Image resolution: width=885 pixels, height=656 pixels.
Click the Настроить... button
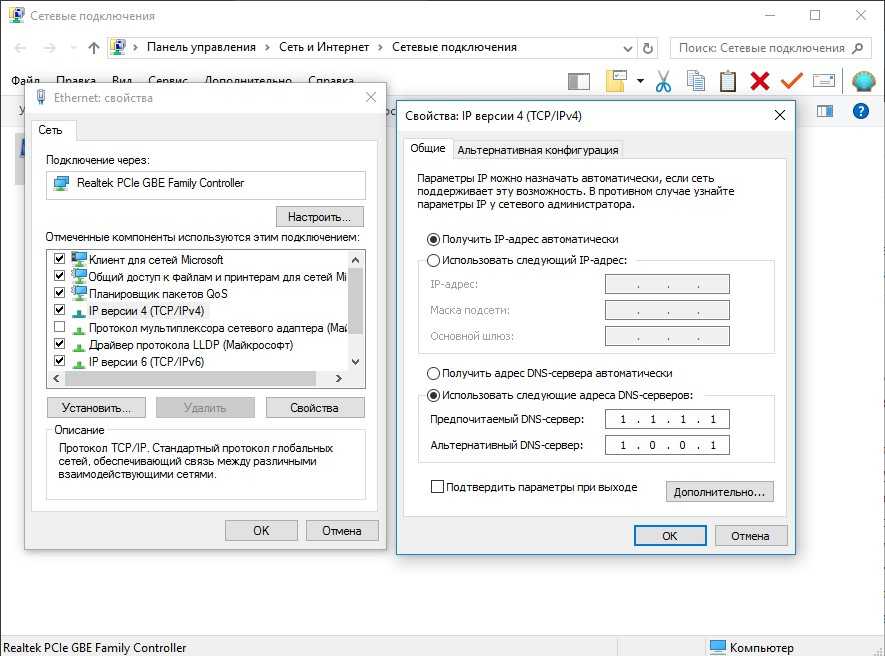coord(319,216)
